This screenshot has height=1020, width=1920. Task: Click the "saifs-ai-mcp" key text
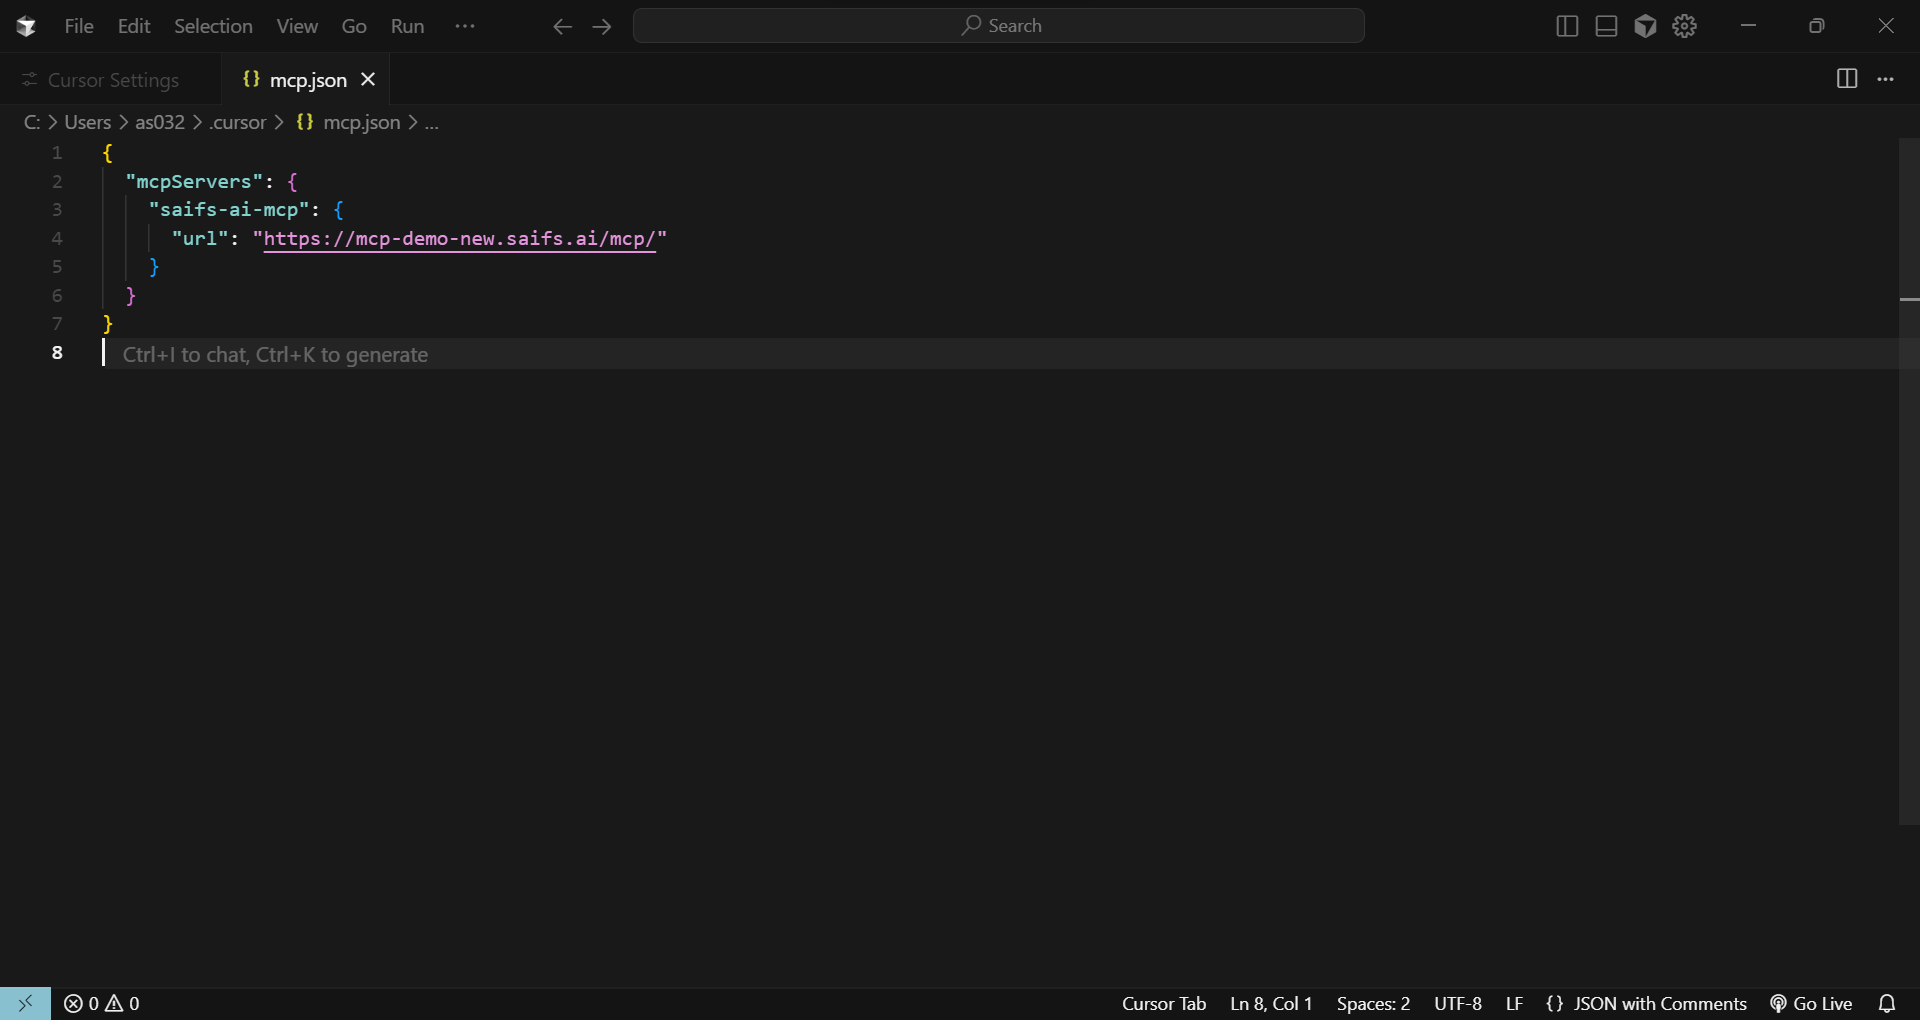click(229, 209)
